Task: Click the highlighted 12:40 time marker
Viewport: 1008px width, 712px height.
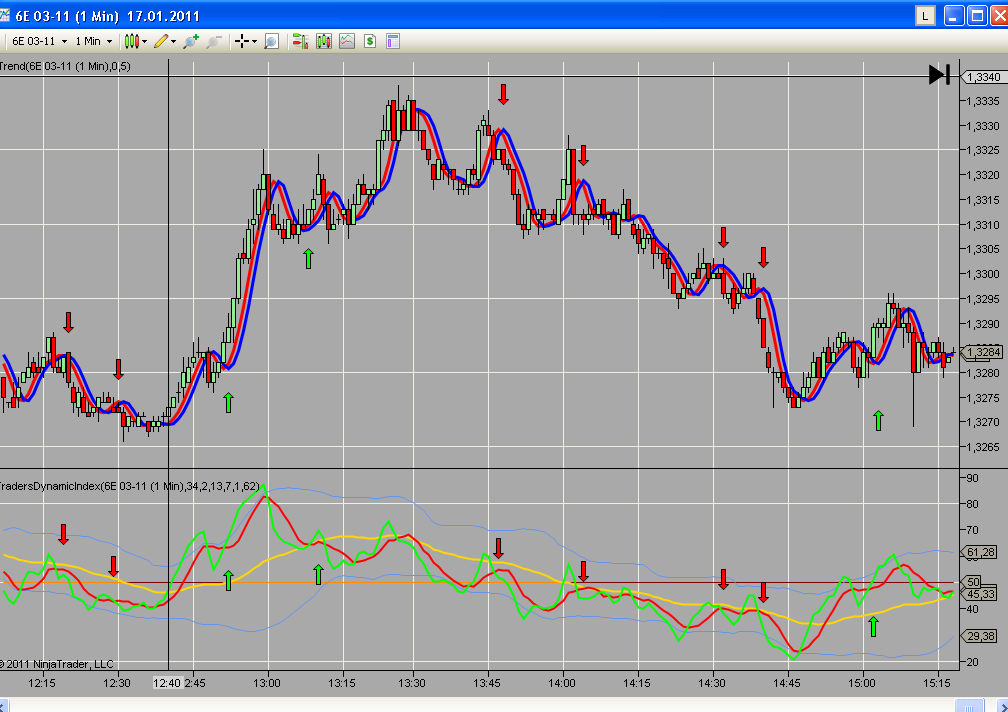Action: [167, 683]
